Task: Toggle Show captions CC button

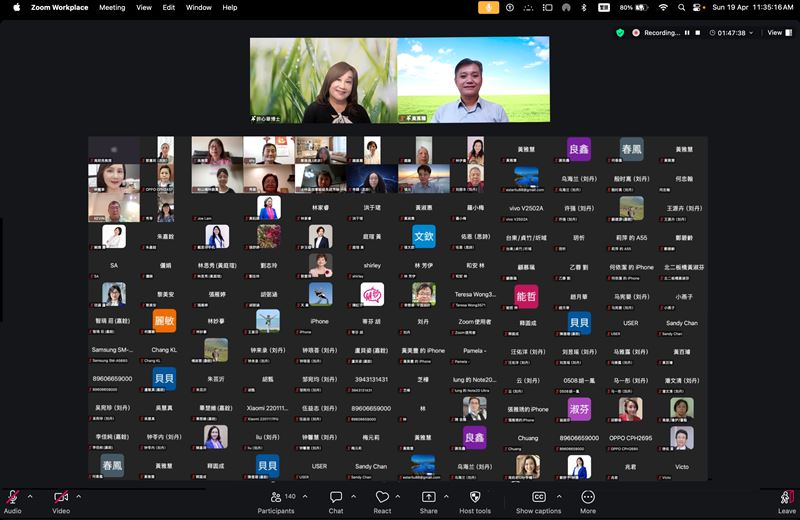Action: [x=539, y=497]
